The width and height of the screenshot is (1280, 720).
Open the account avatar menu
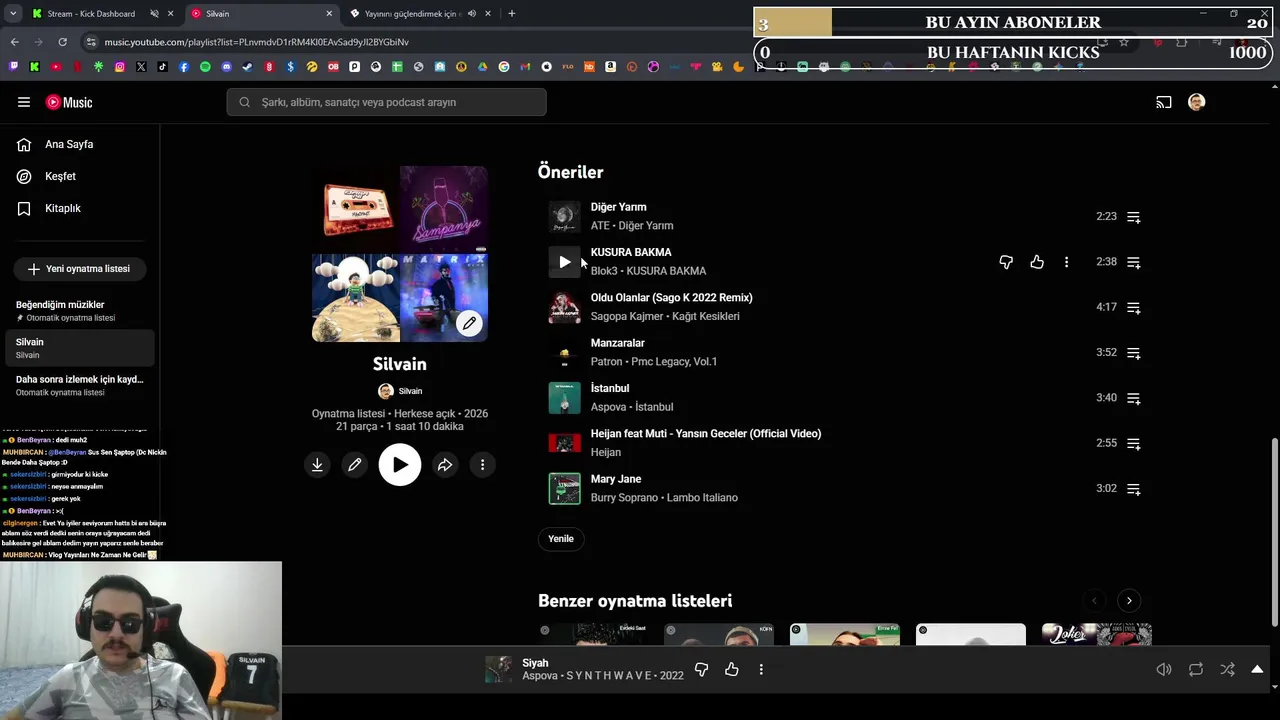1196,102
